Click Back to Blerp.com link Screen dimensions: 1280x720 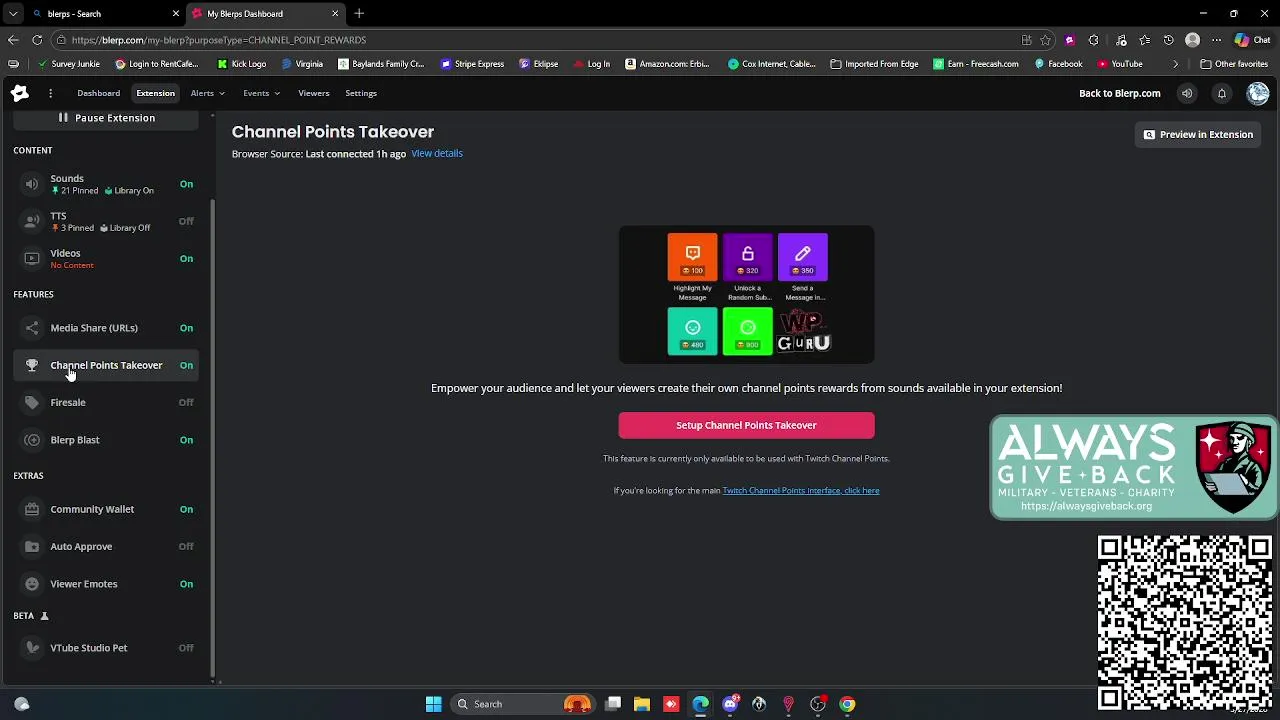pos(1119,93)
